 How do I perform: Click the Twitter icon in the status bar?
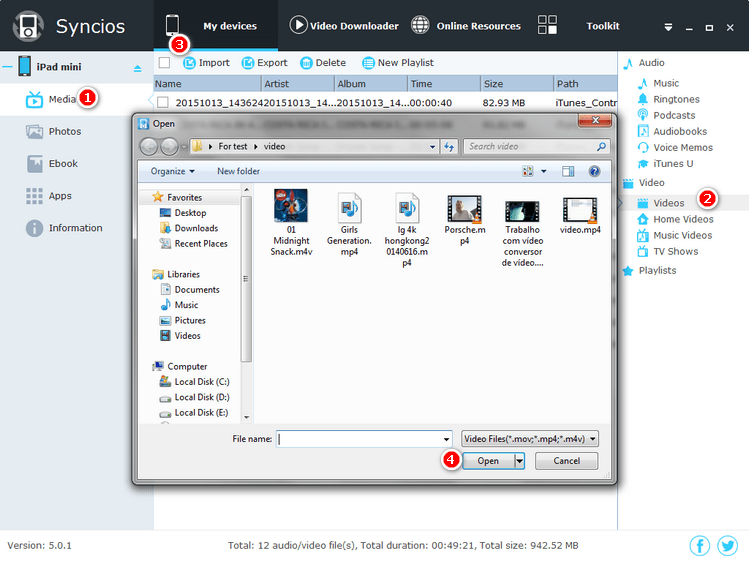coord(727,545)
